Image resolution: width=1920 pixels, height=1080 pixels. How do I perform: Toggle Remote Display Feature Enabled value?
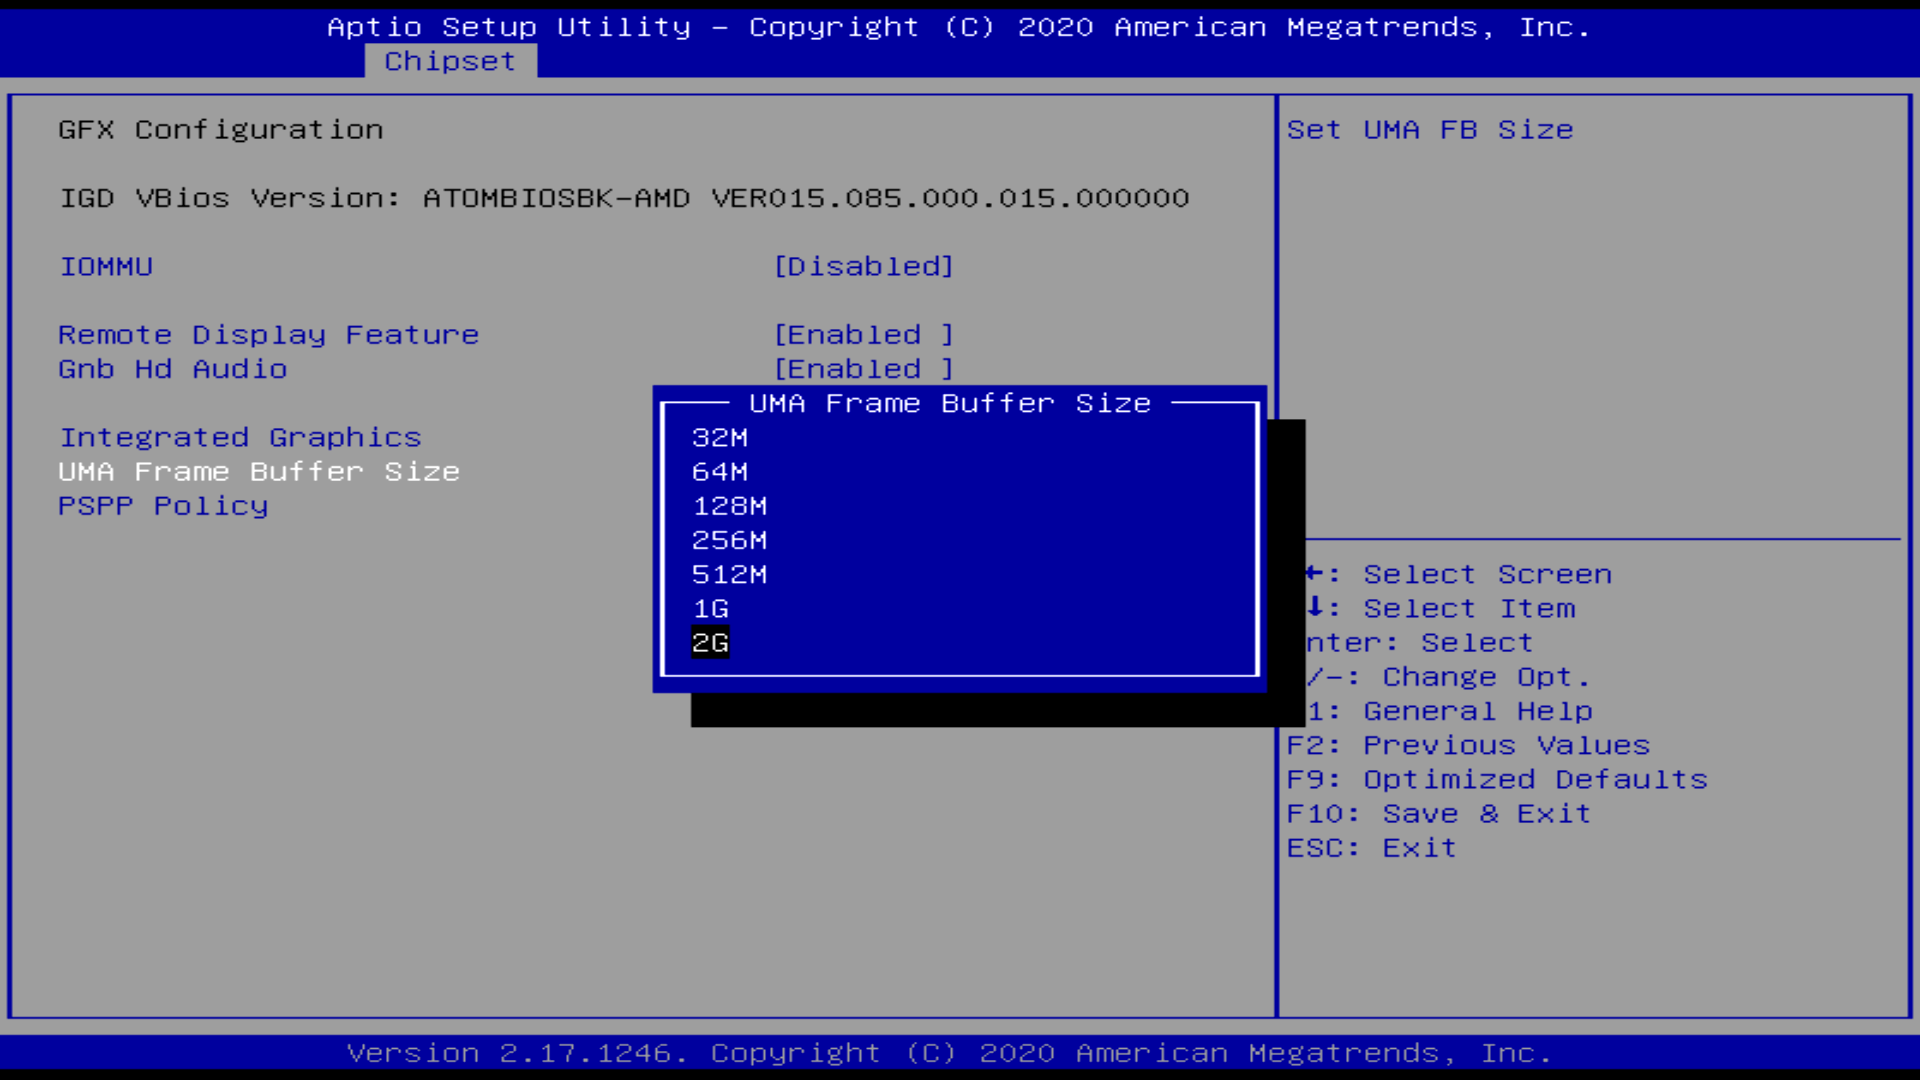863,335
